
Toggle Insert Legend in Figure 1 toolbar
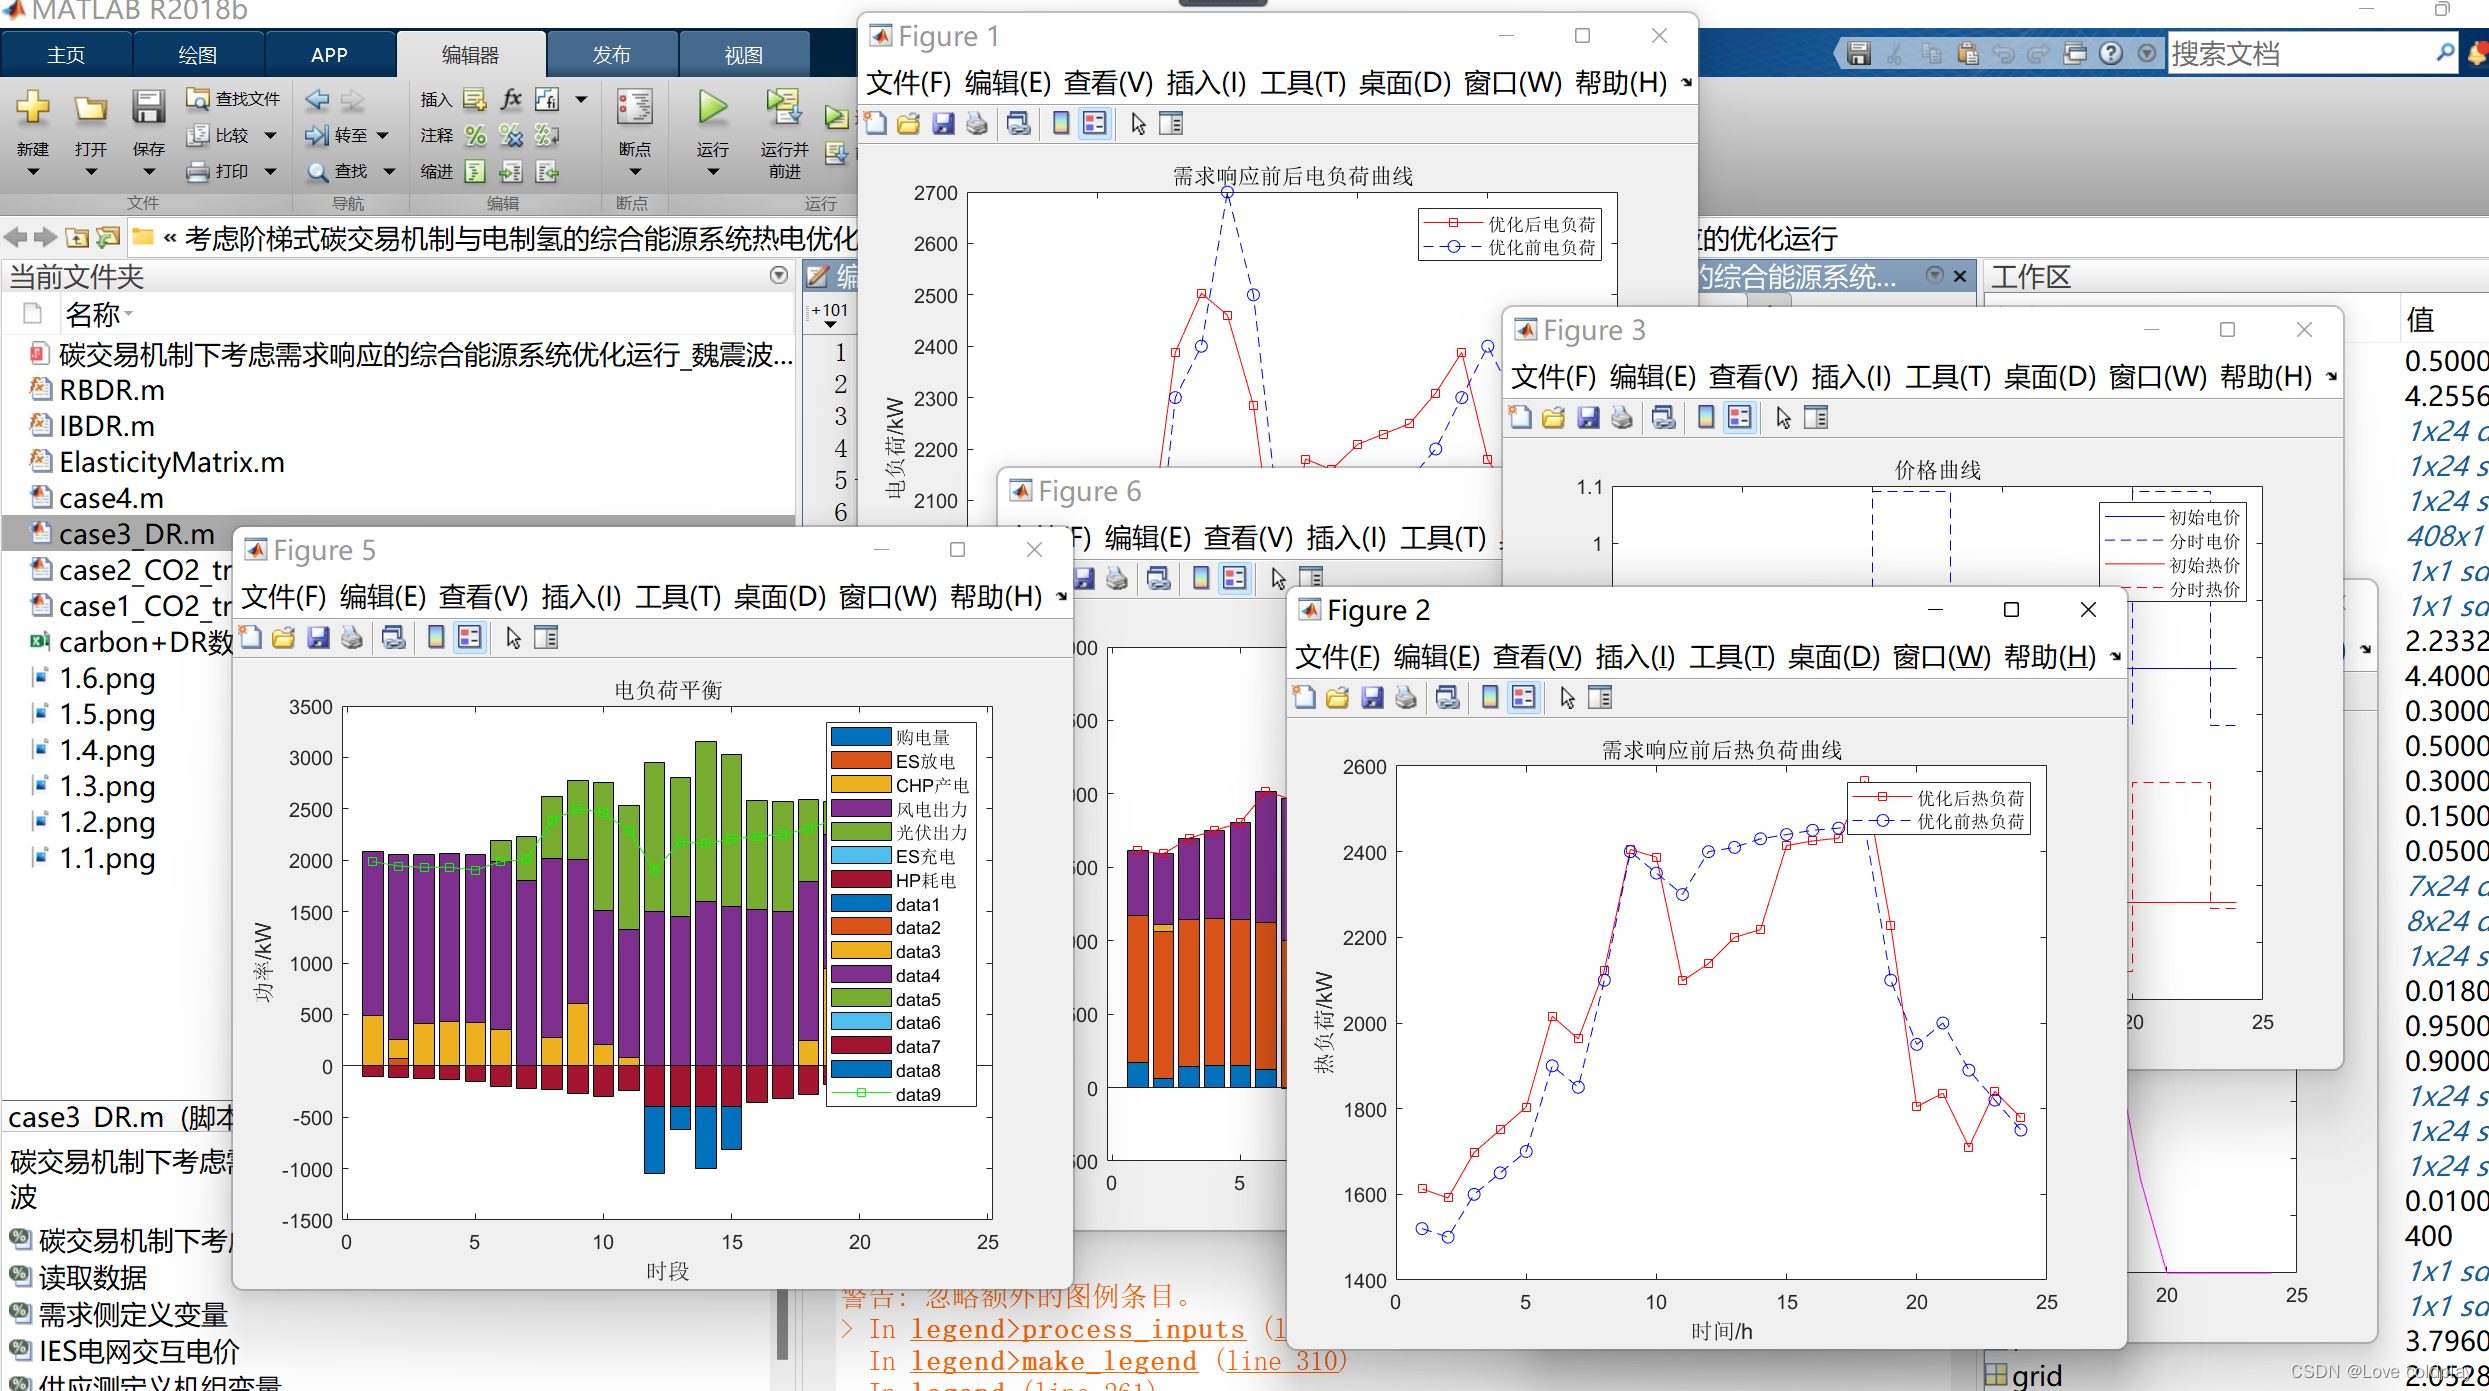[1095, 123]
